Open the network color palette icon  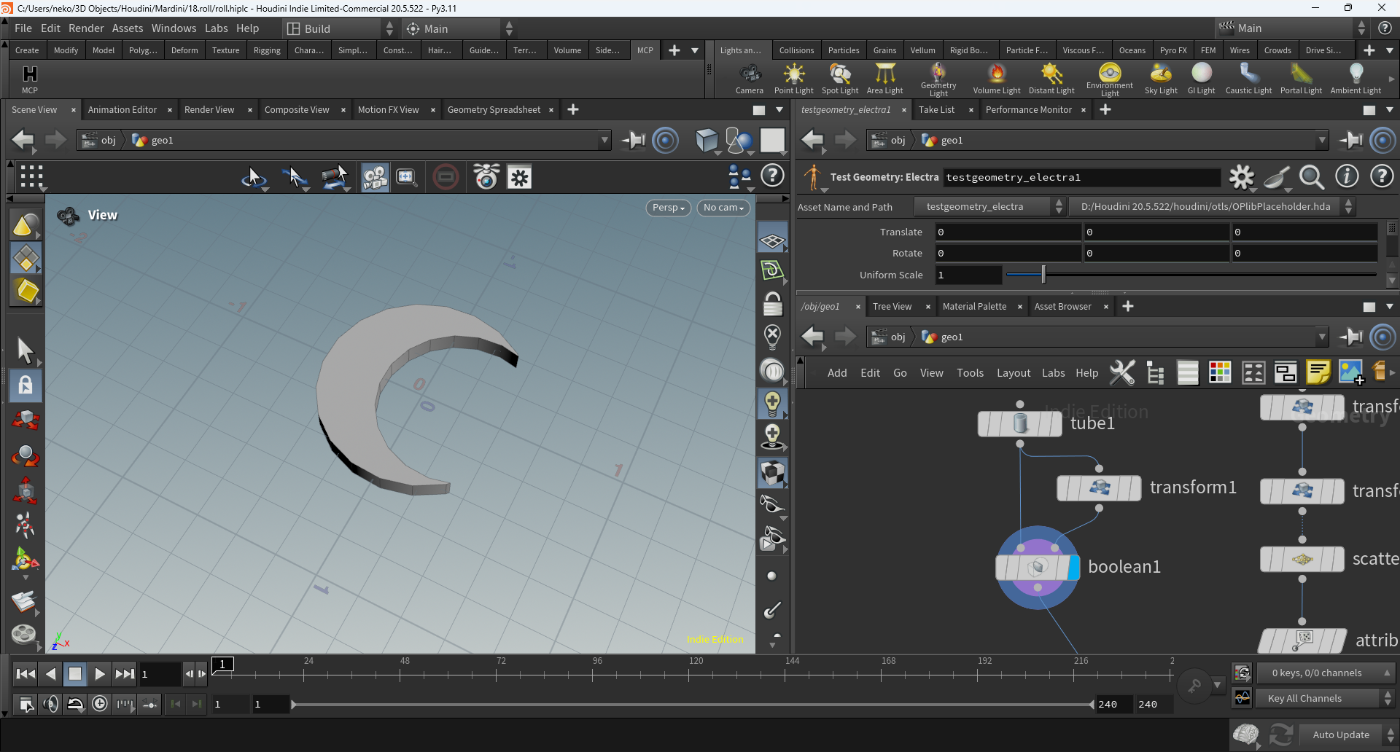[1219, 373]
